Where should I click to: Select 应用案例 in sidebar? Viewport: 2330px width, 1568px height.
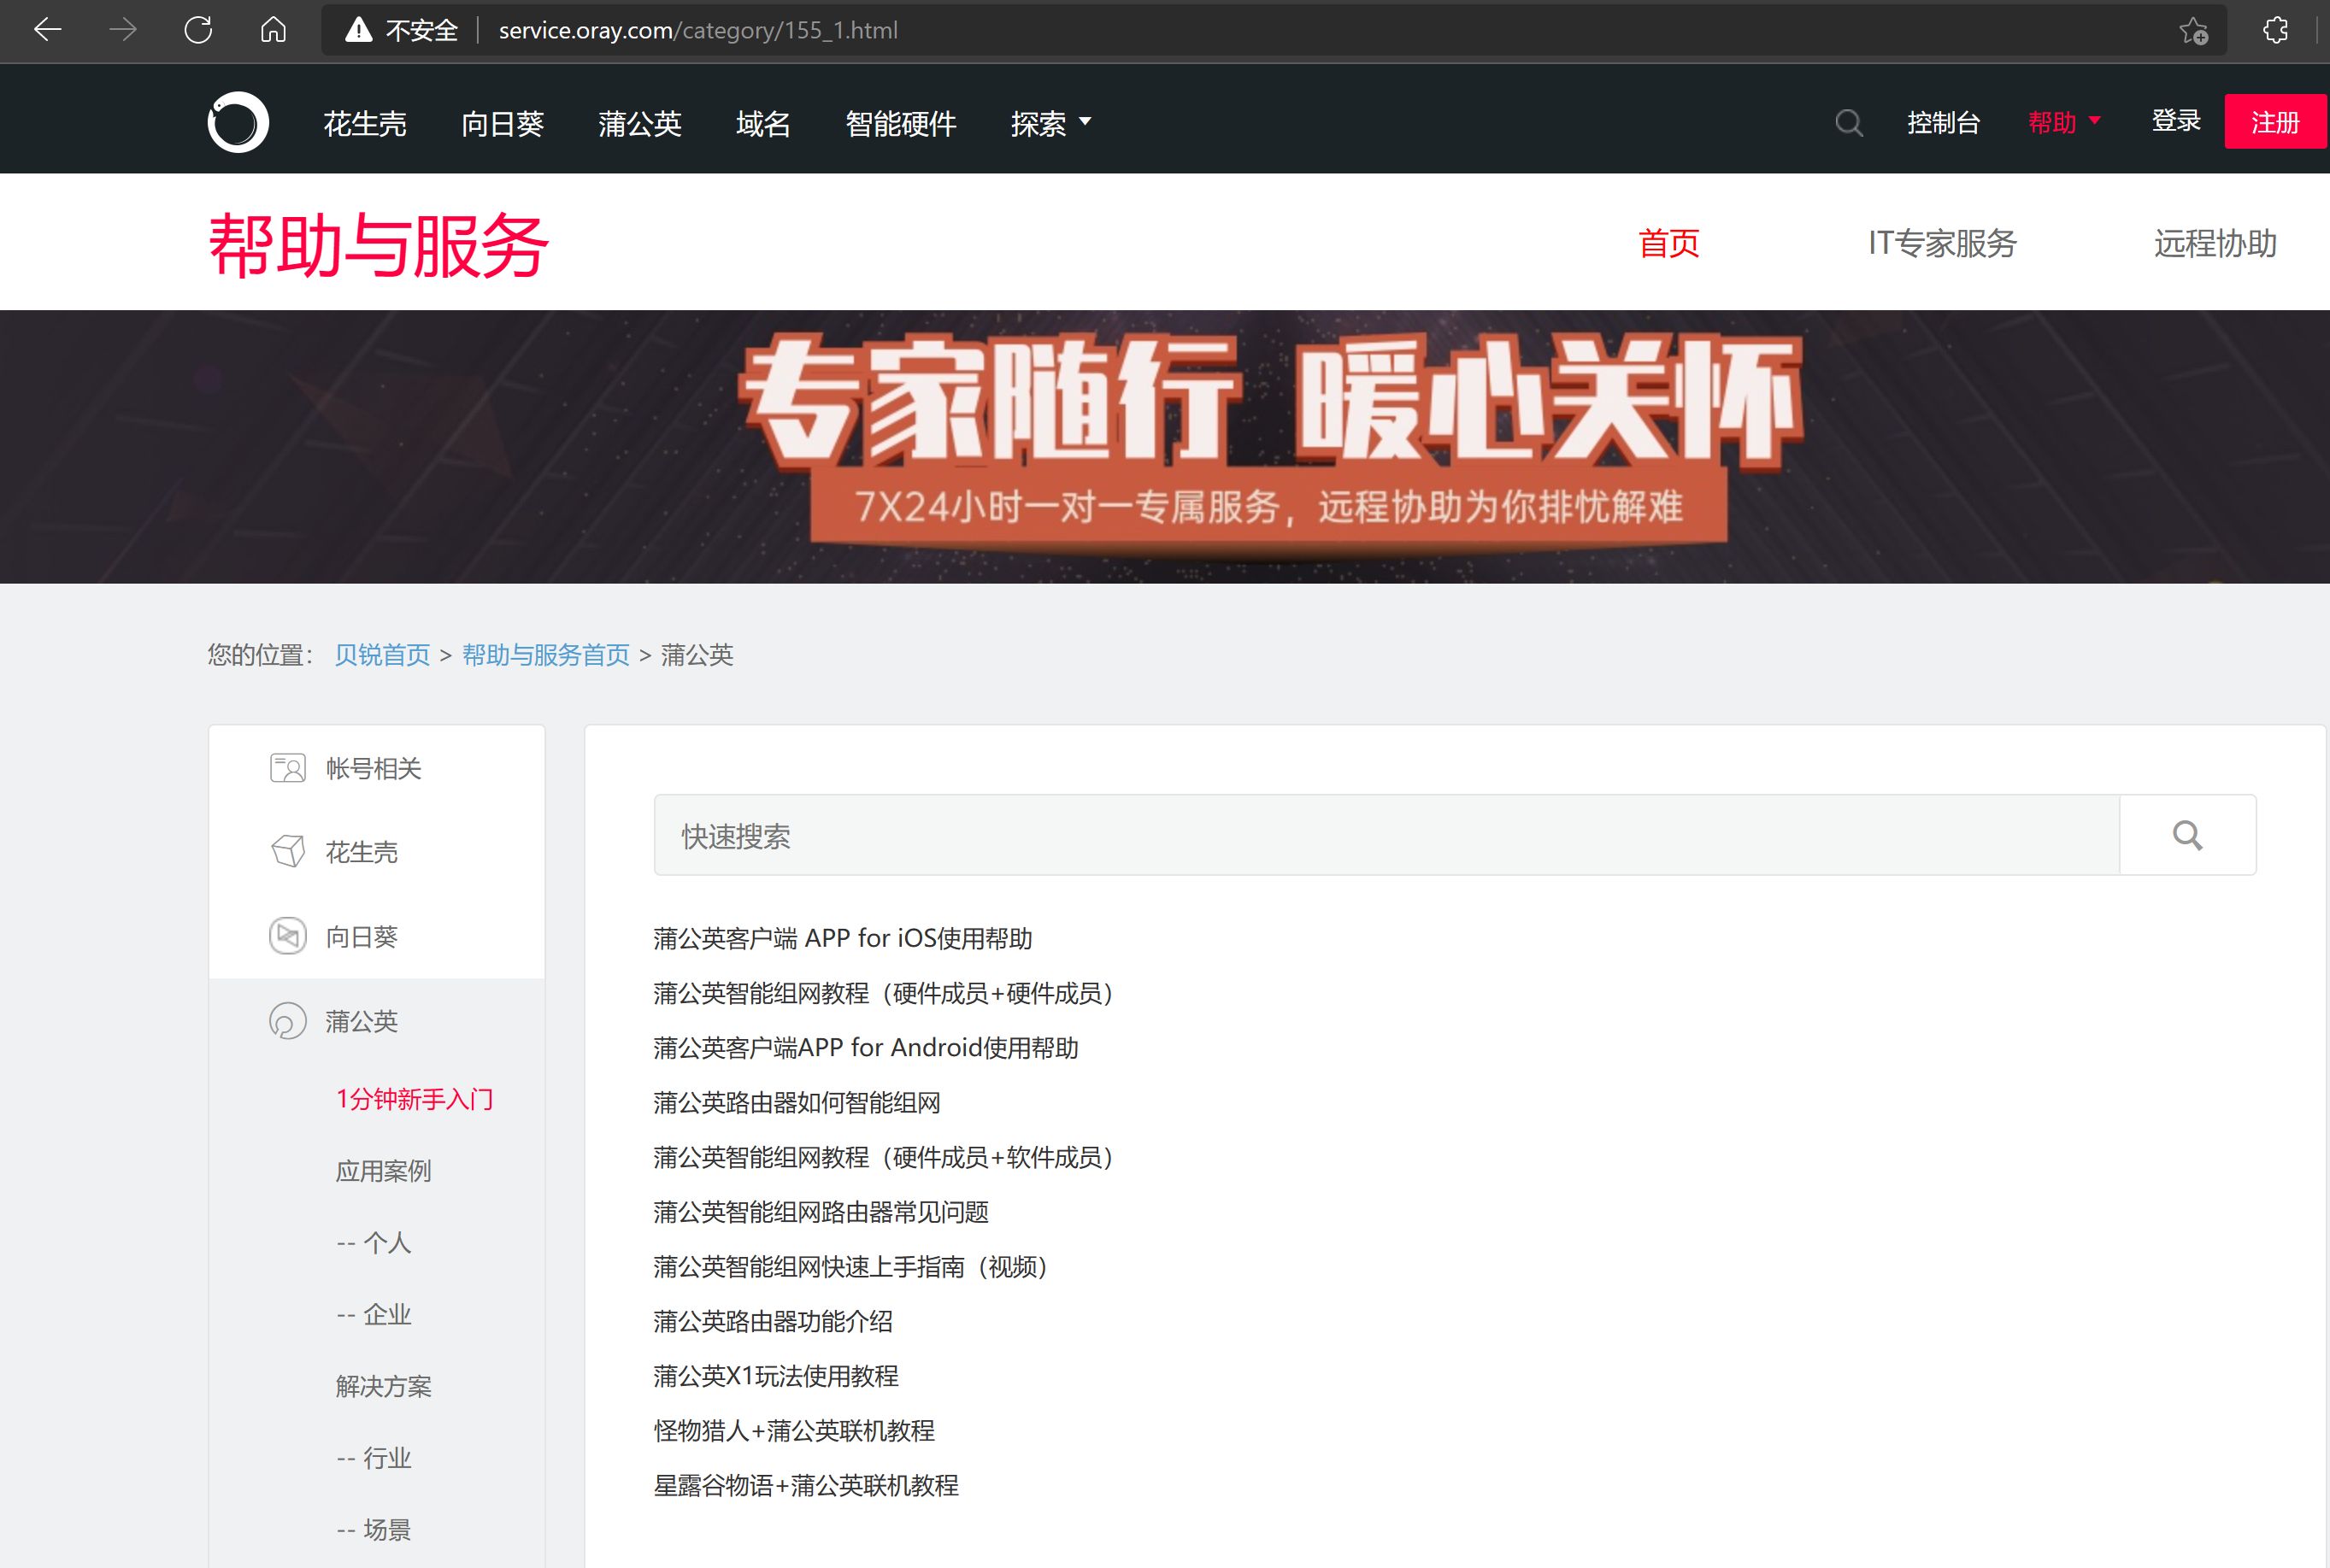coord(383,1171)
